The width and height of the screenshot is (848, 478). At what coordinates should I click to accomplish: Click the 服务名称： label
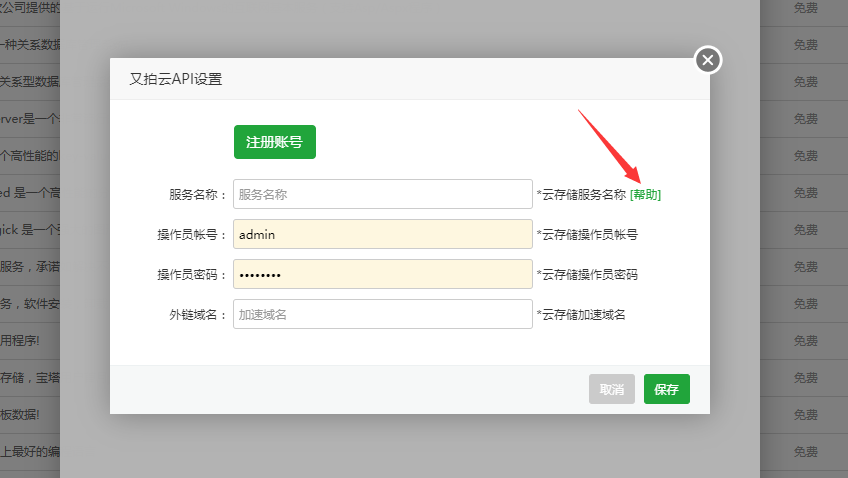198,195
